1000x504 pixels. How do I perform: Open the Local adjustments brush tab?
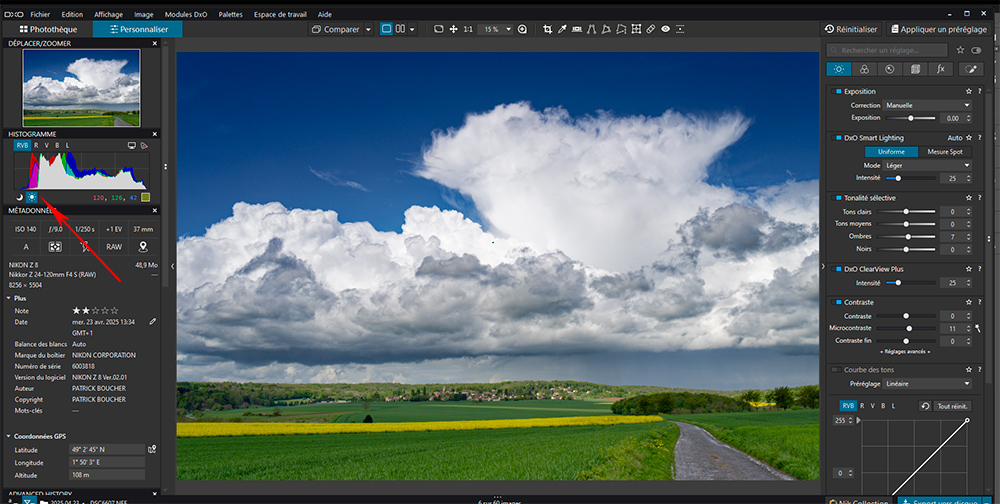click(971, 70)
